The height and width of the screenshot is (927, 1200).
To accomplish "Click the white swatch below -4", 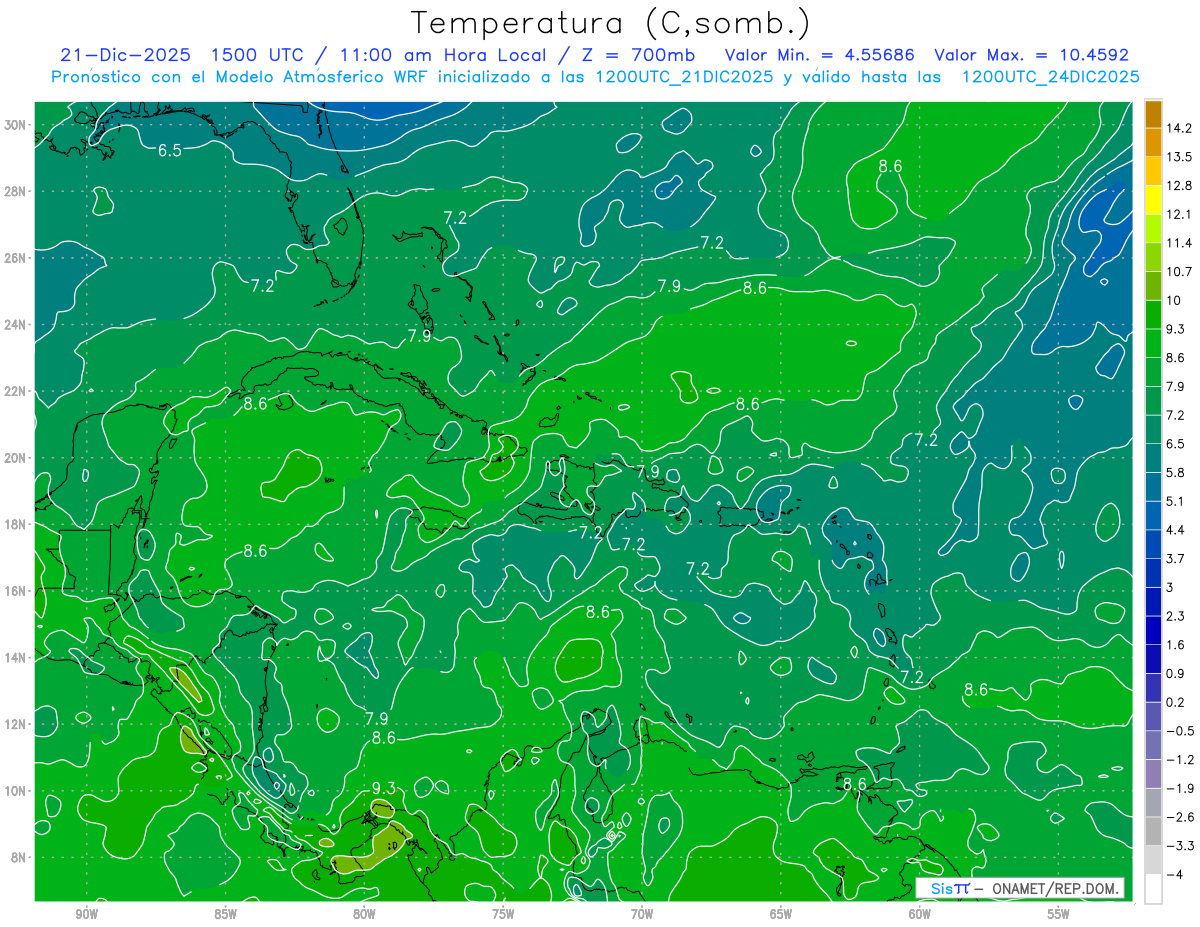I will pos(1153,889).
